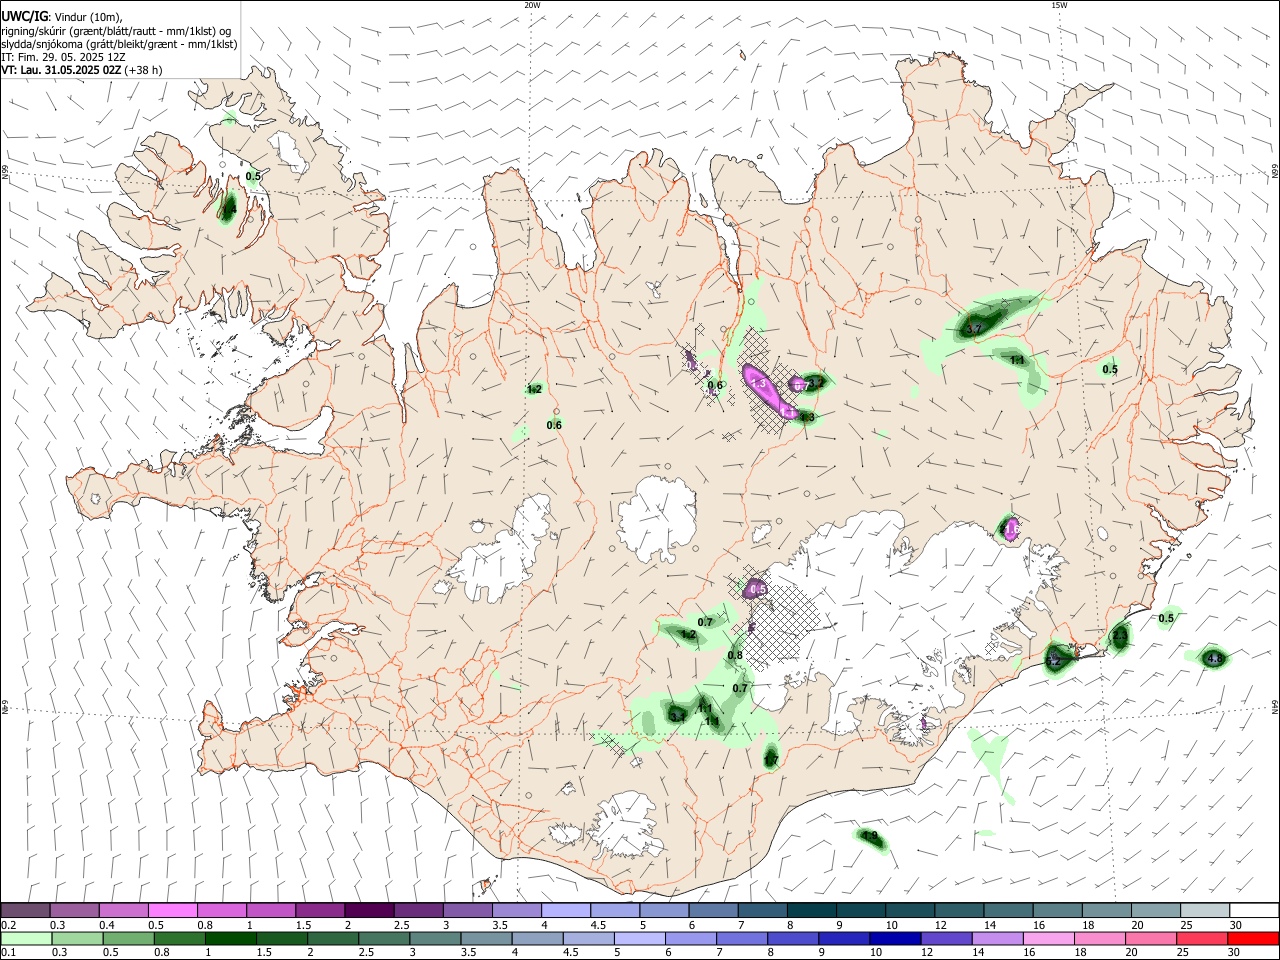1280x960 pixels.
Task: Click the 1.9 precipitation value off the south coast
Action: click(x=870, y=837)
